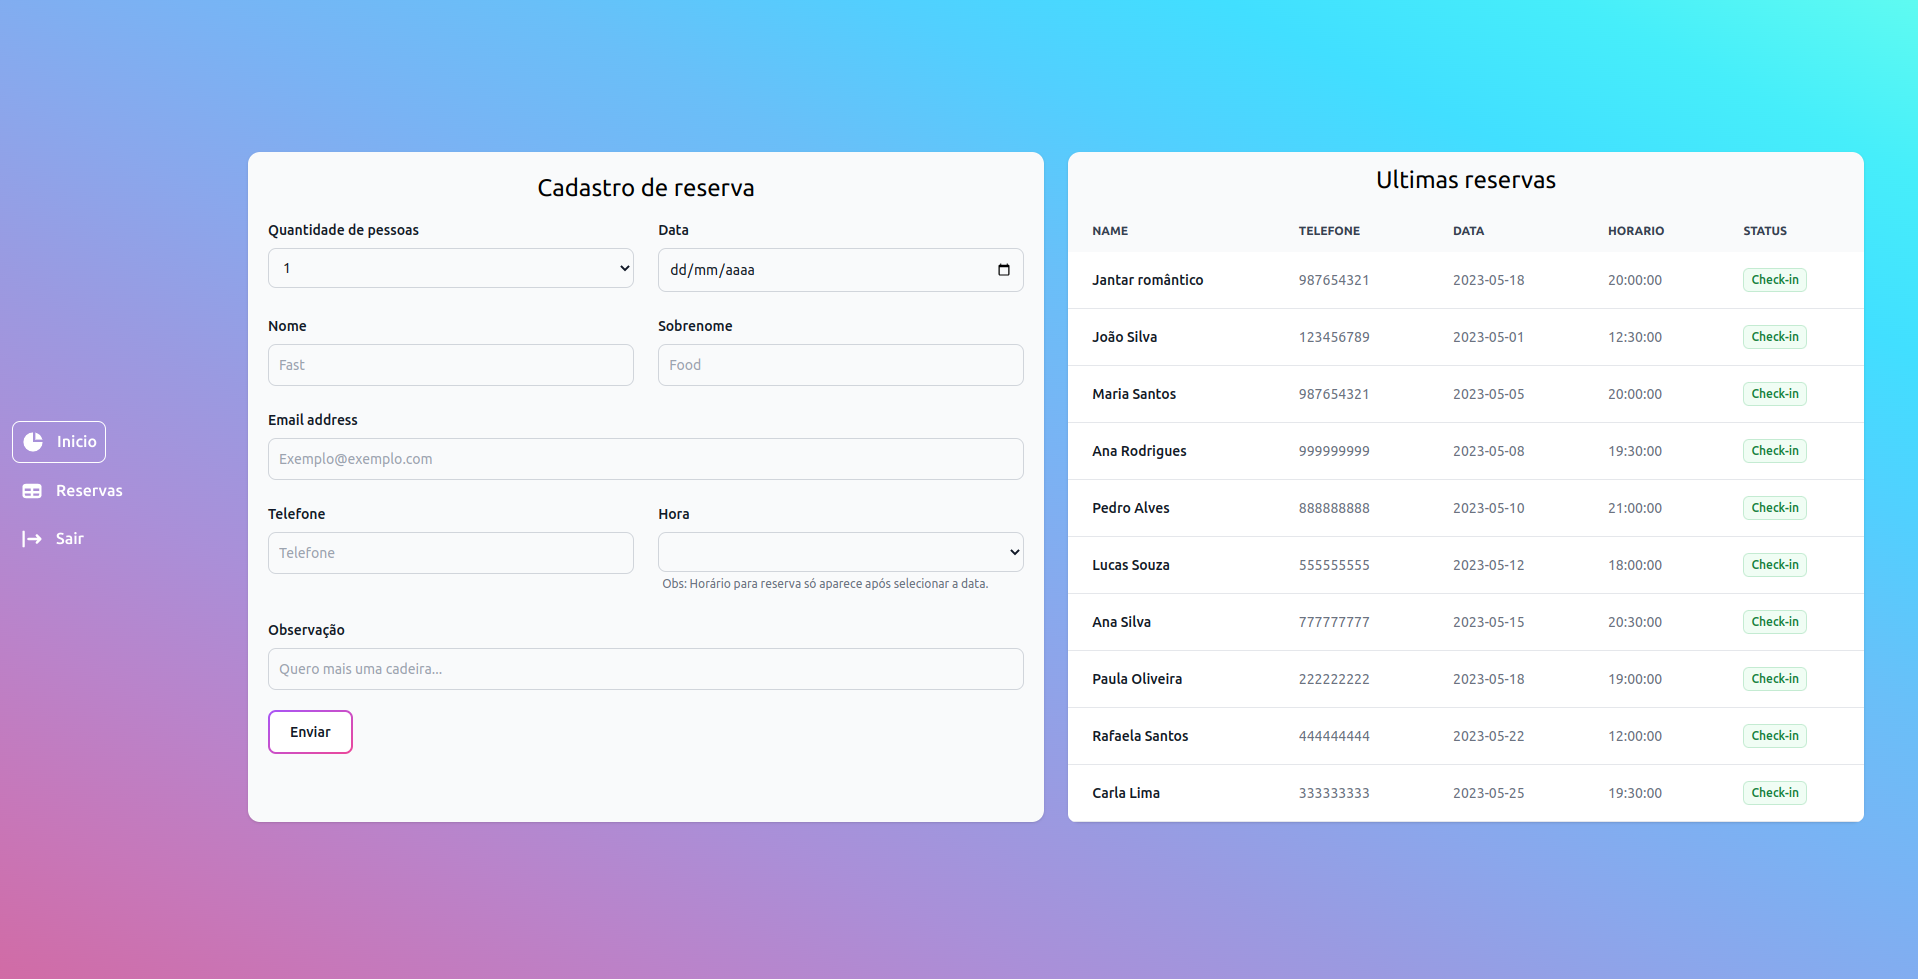The height and width of the screenshot is (979, 1918).
Task: Click phone number 444444444
Action: tap(1334, 736)
